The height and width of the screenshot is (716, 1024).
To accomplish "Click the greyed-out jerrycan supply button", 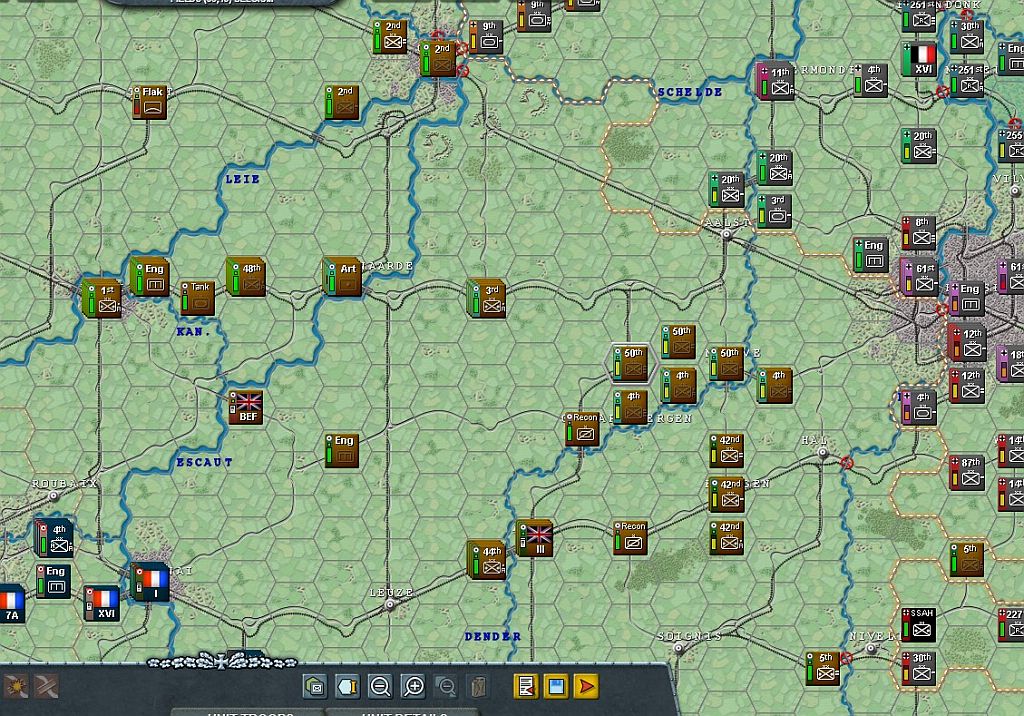I will [478, 687].
